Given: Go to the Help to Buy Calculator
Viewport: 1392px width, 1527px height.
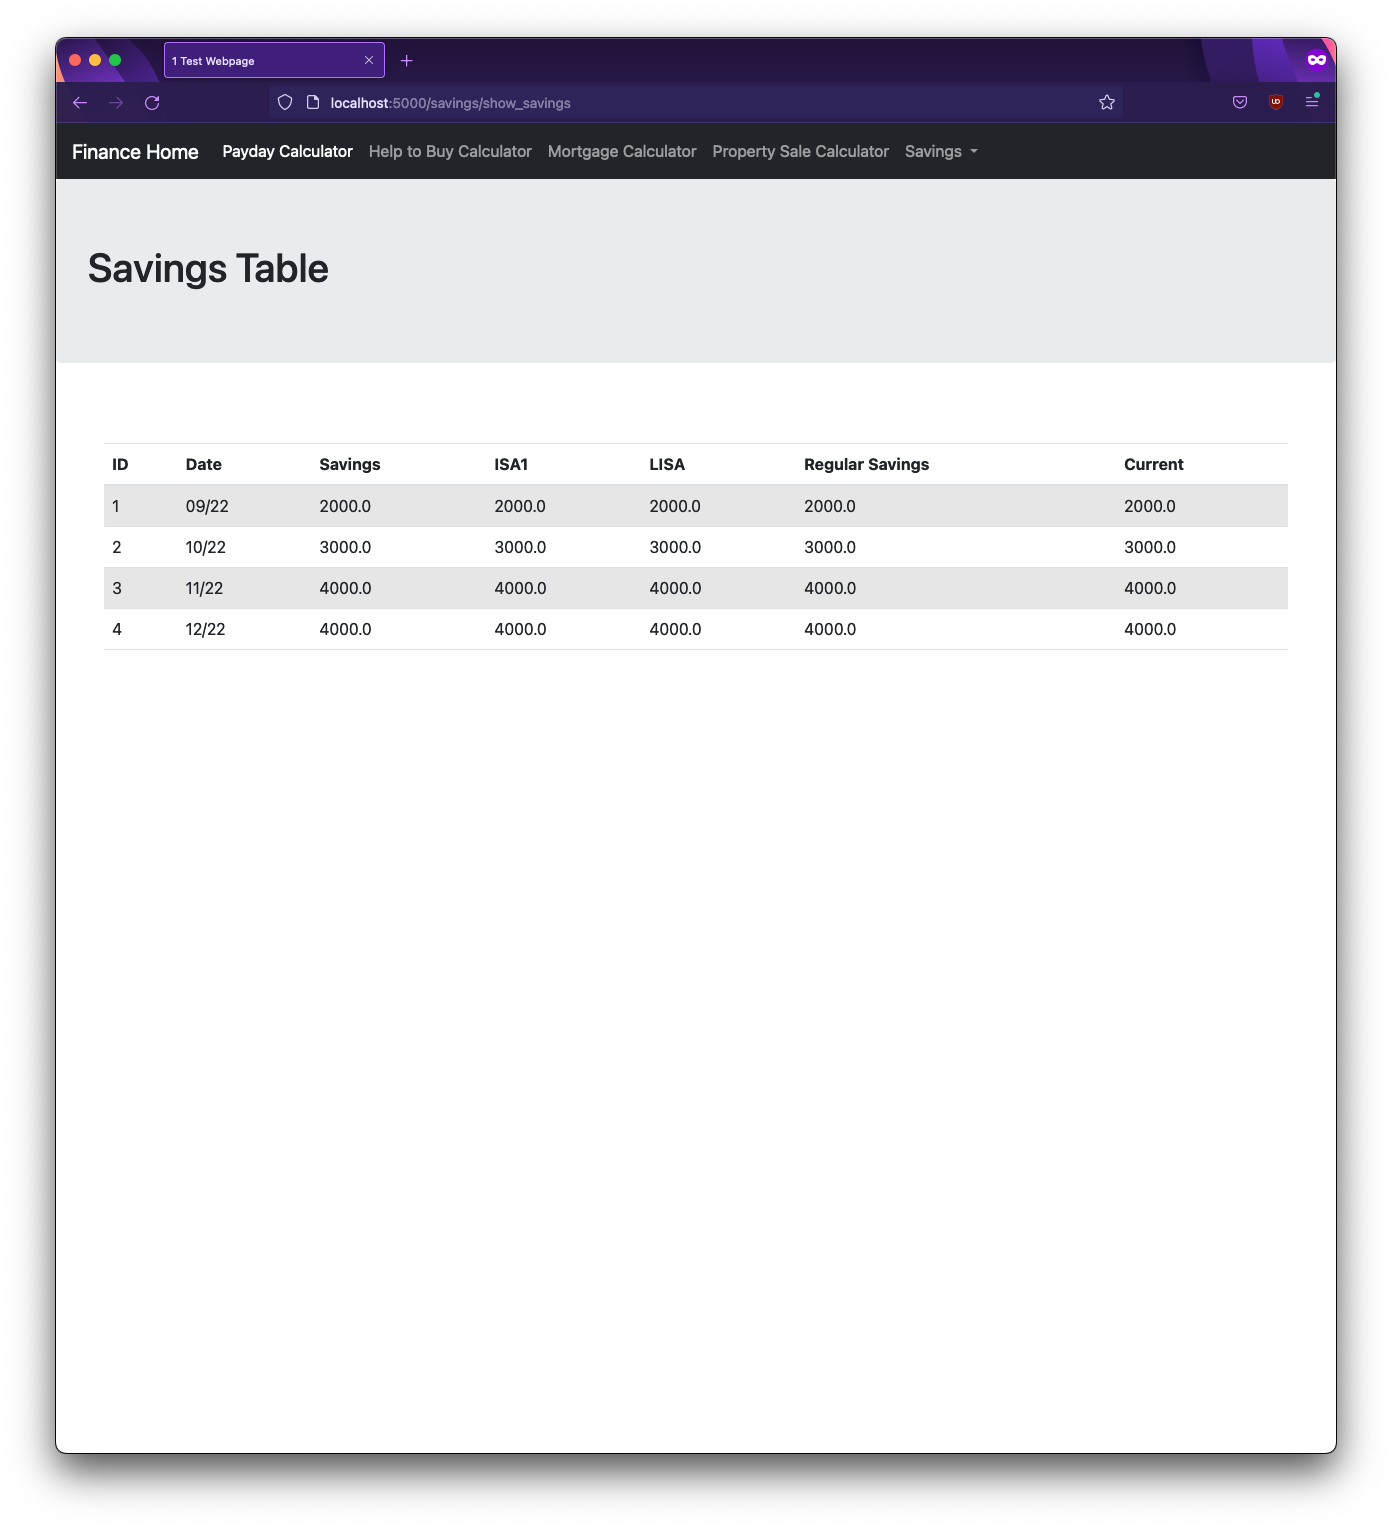Looking at the screenshot, I should click(x=450, y=152).
